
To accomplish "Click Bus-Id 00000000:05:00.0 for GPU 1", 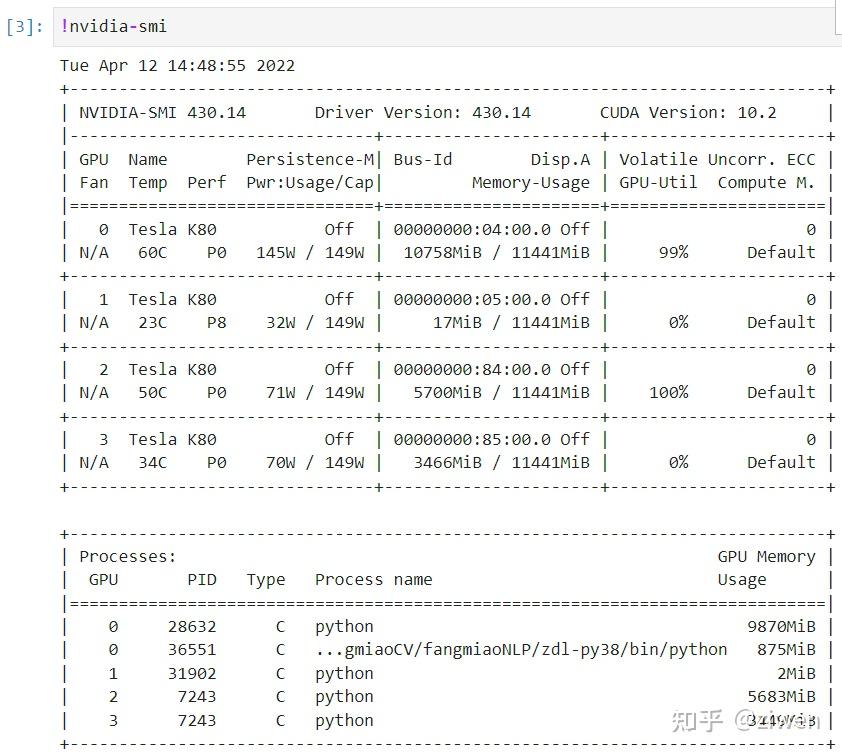I will (472, 299).
